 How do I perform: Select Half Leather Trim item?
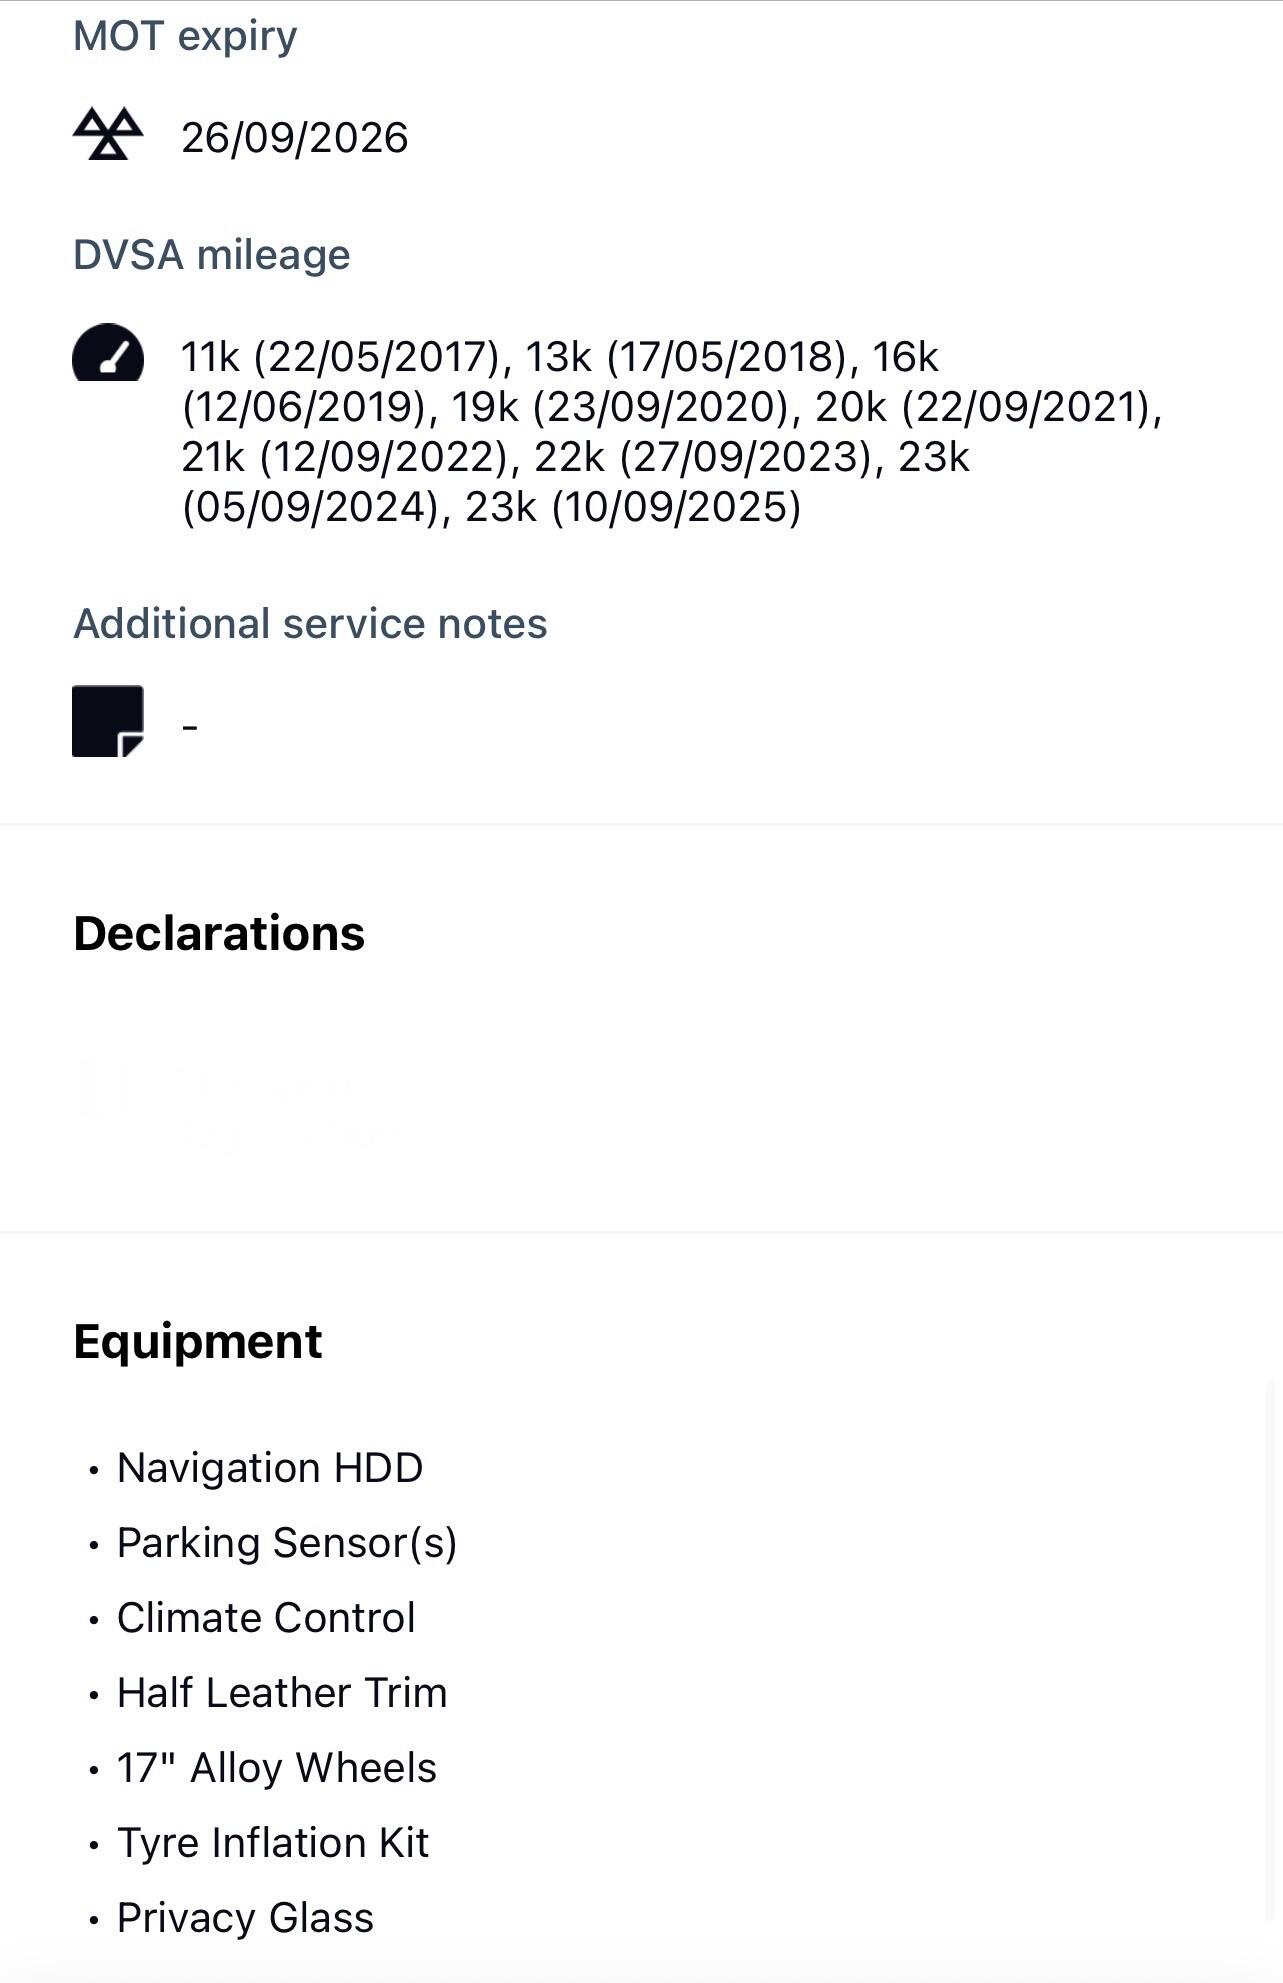point(282,1693)
